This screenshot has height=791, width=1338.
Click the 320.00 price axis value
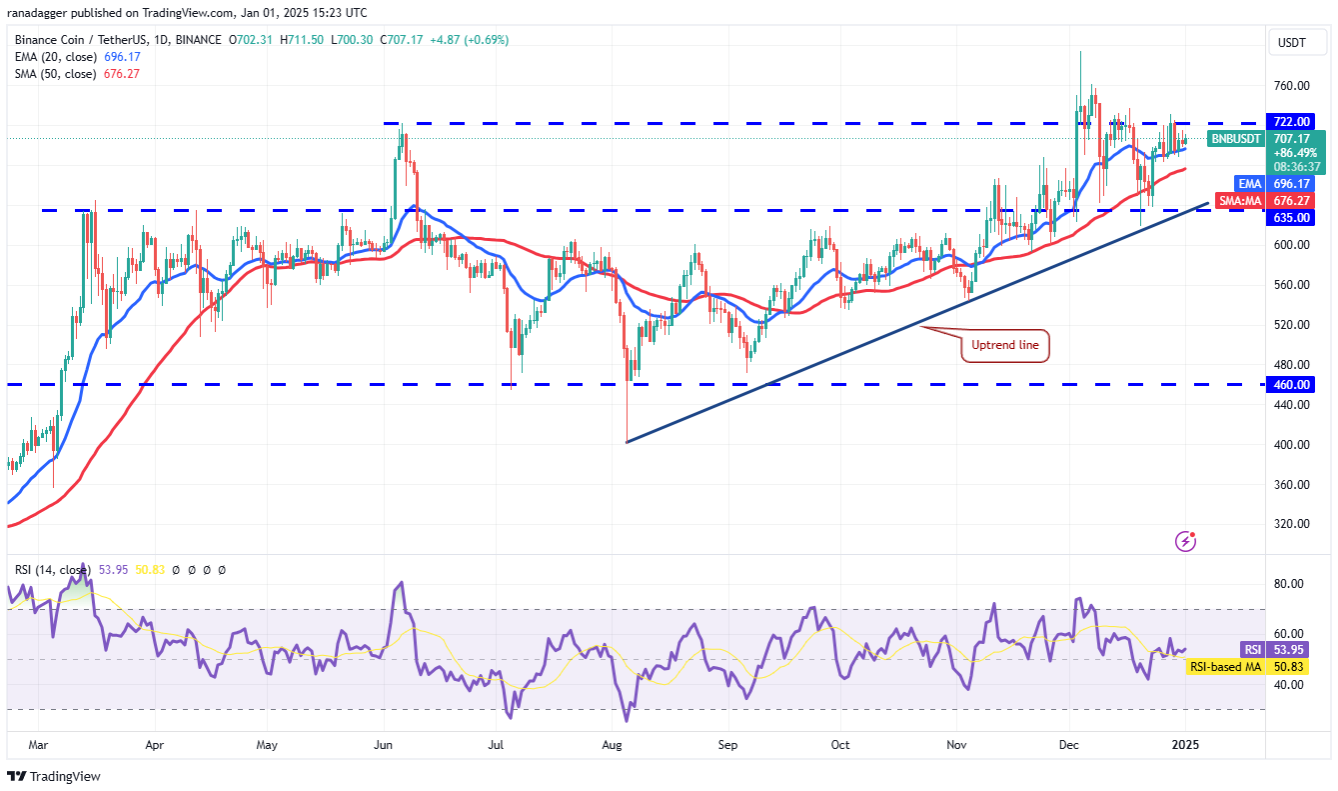pos(1290,524)
